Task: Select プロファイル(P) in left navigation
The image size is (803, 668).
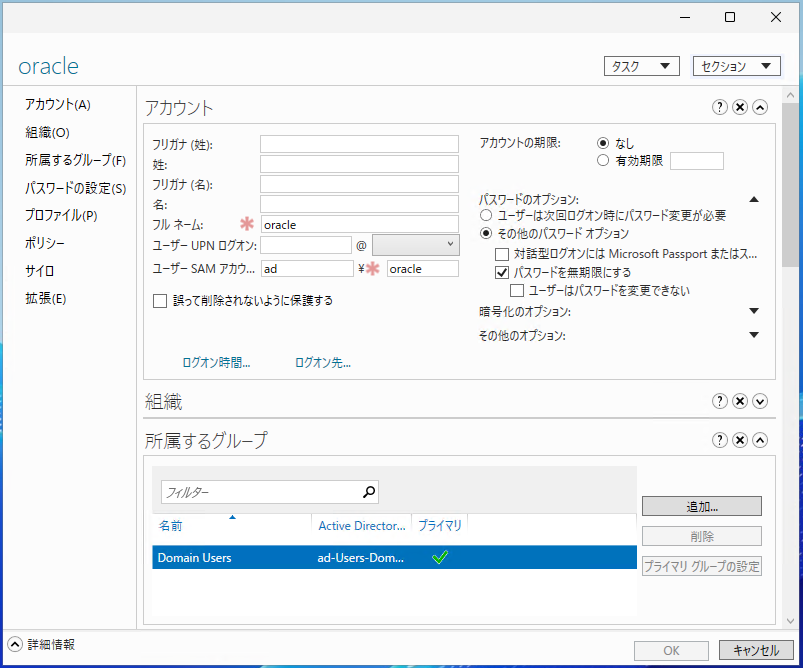Action: pos(61,215)
